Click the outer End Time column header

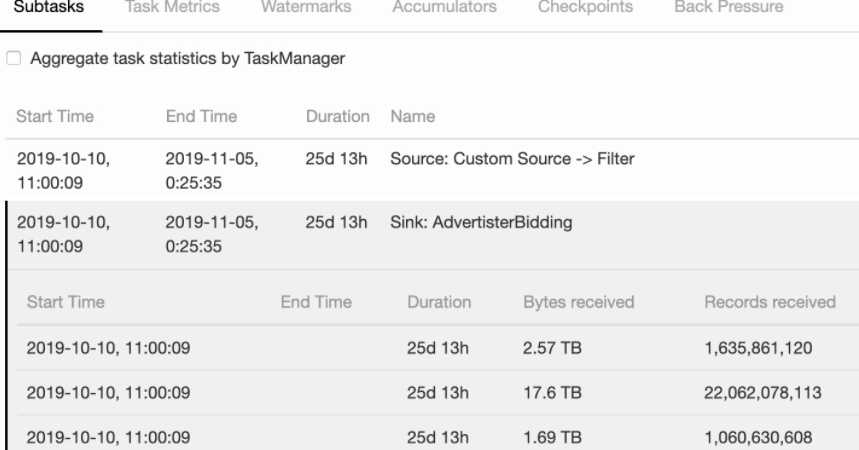pos(202,116)
